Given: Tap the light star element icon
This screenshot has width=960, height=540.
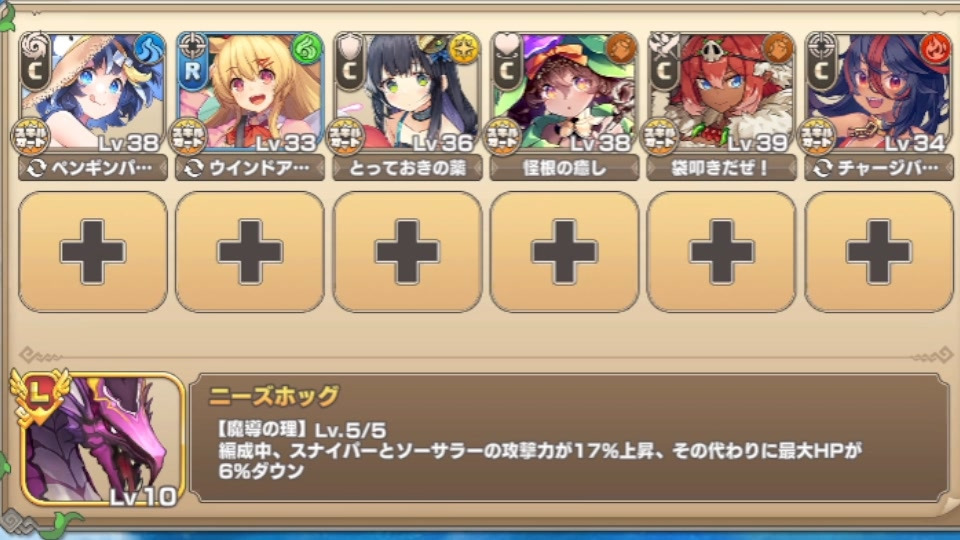Looking at the screenshot, I should coord(463,49).
